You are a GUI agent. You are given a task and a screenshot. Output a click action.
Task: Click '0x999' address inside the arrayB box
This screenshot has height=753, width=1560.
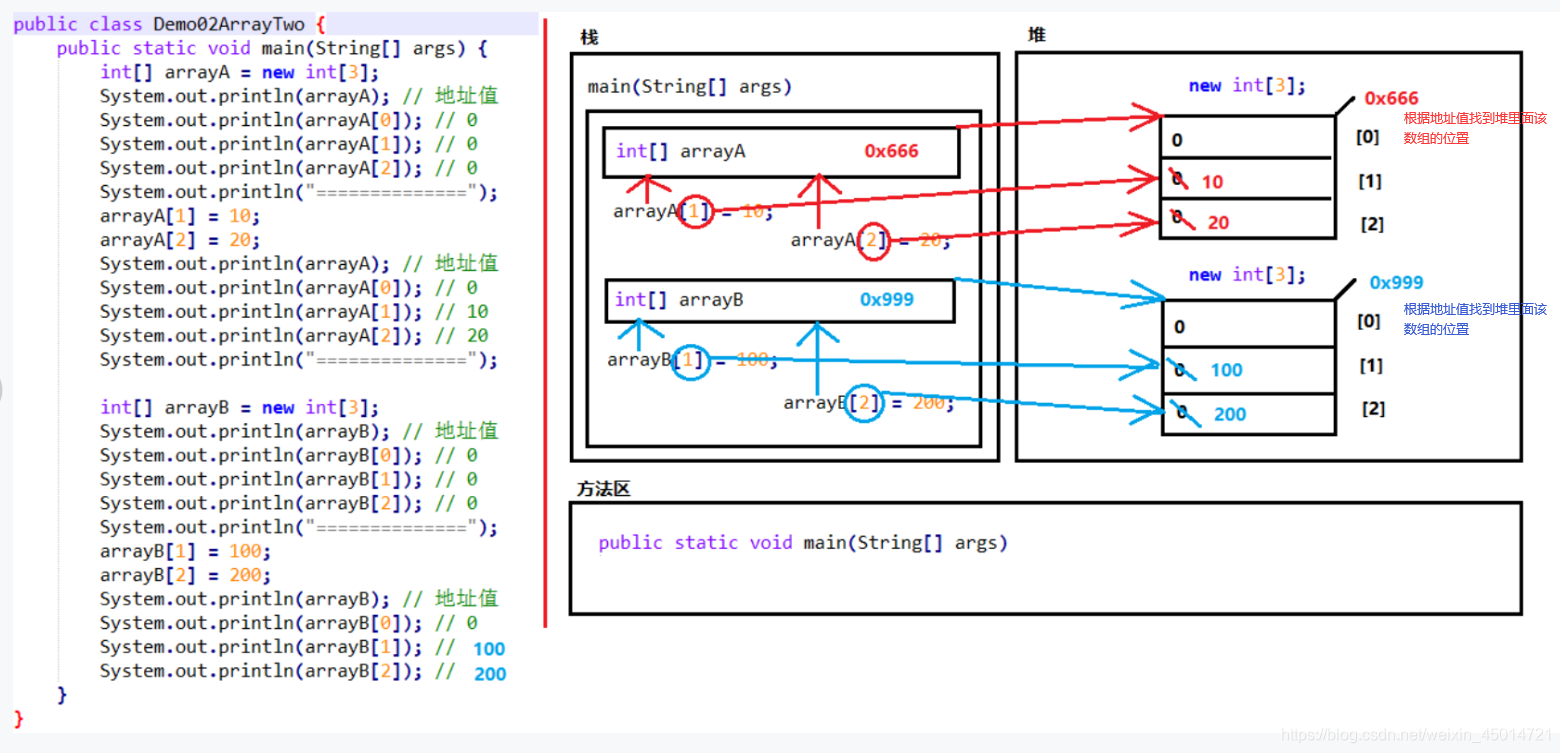tap(887, 299)
